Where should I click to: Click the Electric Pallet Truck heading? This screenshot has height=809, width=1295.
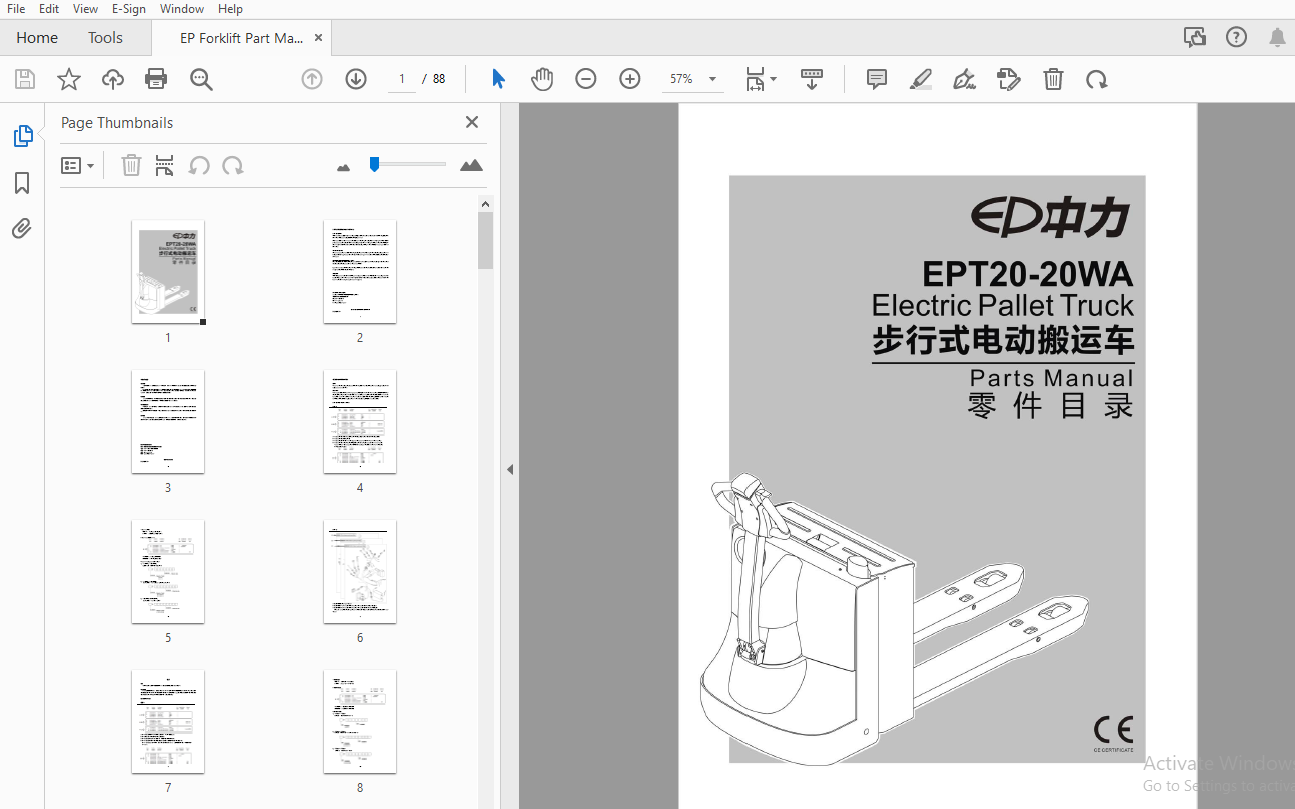[x=1003, y=305]
